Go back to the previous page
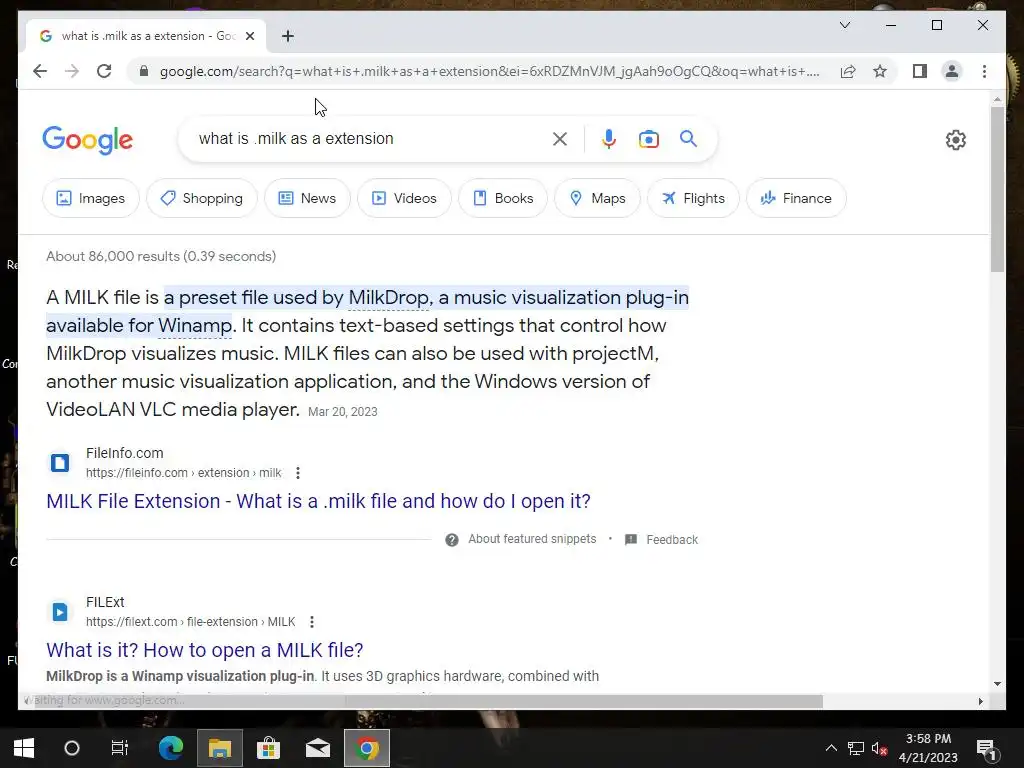This screenshot has height=768, width=1024. [40, 71]
